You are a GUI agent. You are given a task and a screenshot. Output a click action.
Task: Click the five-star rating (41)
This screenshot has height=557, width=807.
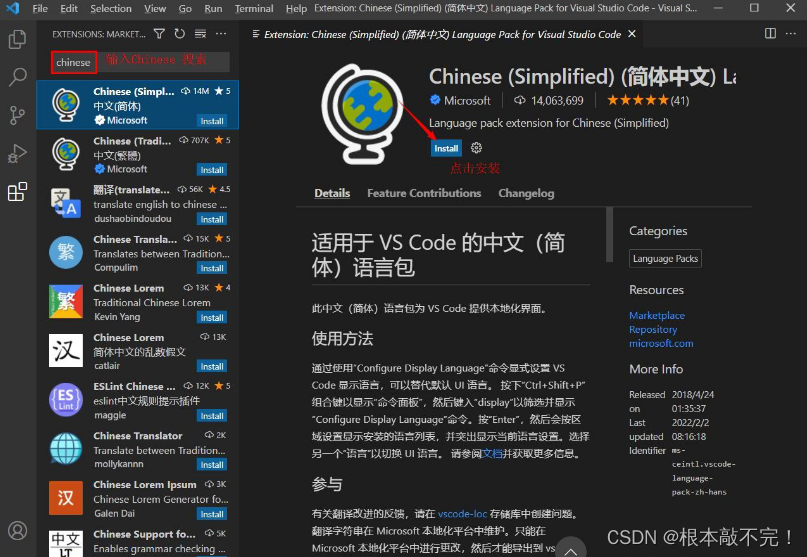click(x=648, y=100)
